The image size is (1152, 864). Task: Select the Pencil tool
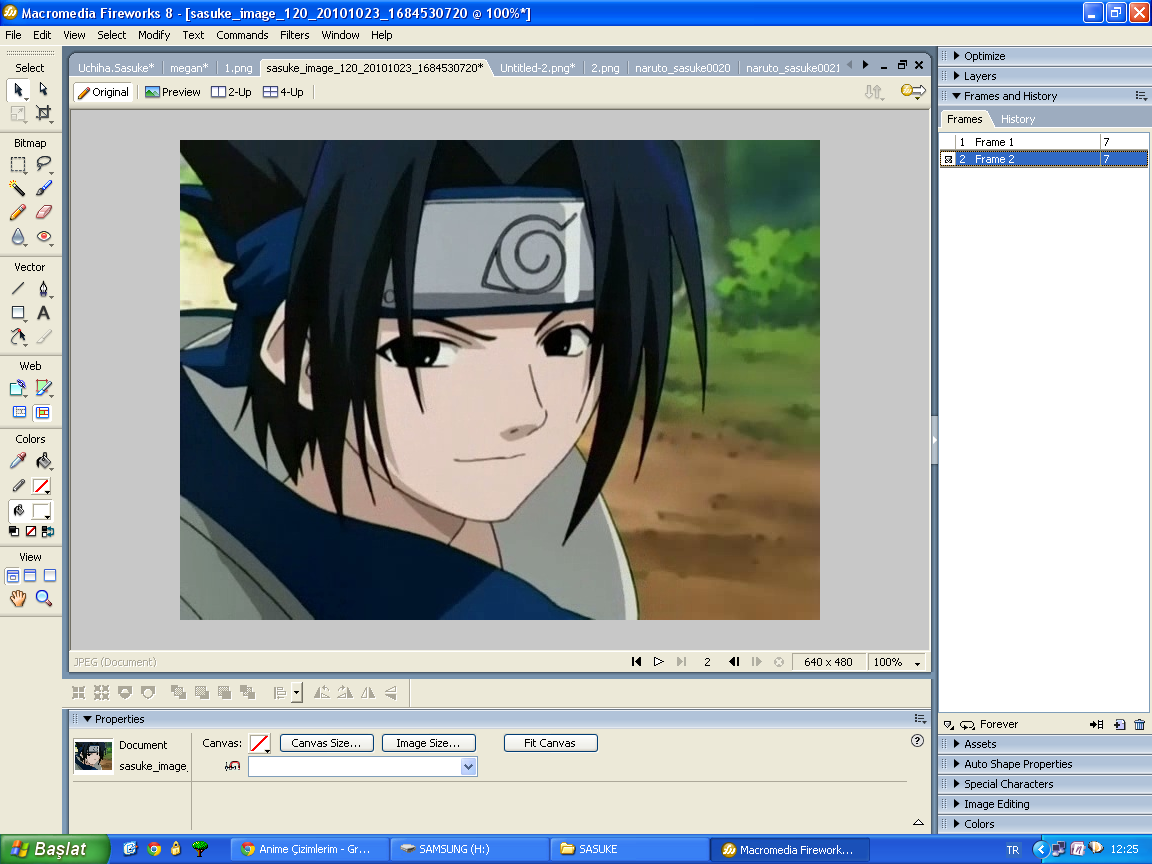18,212
